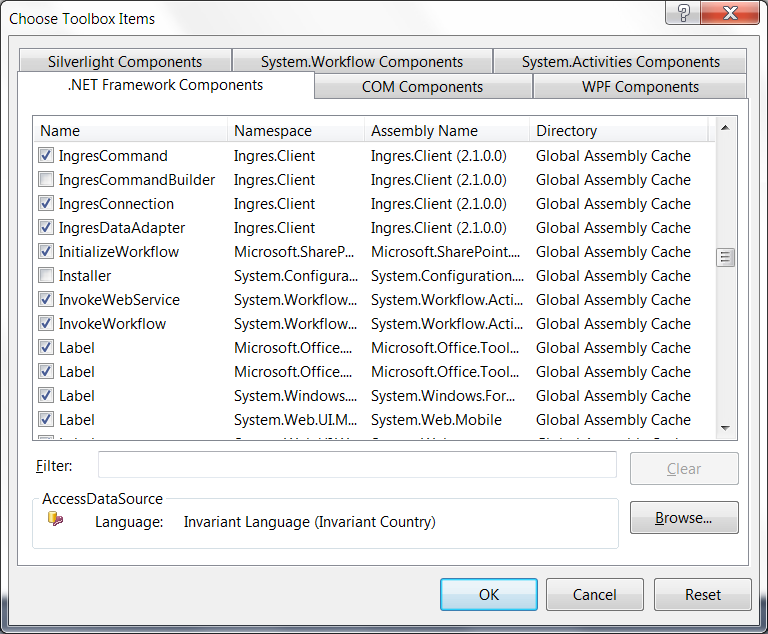Switch to the COM Components tab
The width and height of the screenshot is (768, 634).
point(423,87)
